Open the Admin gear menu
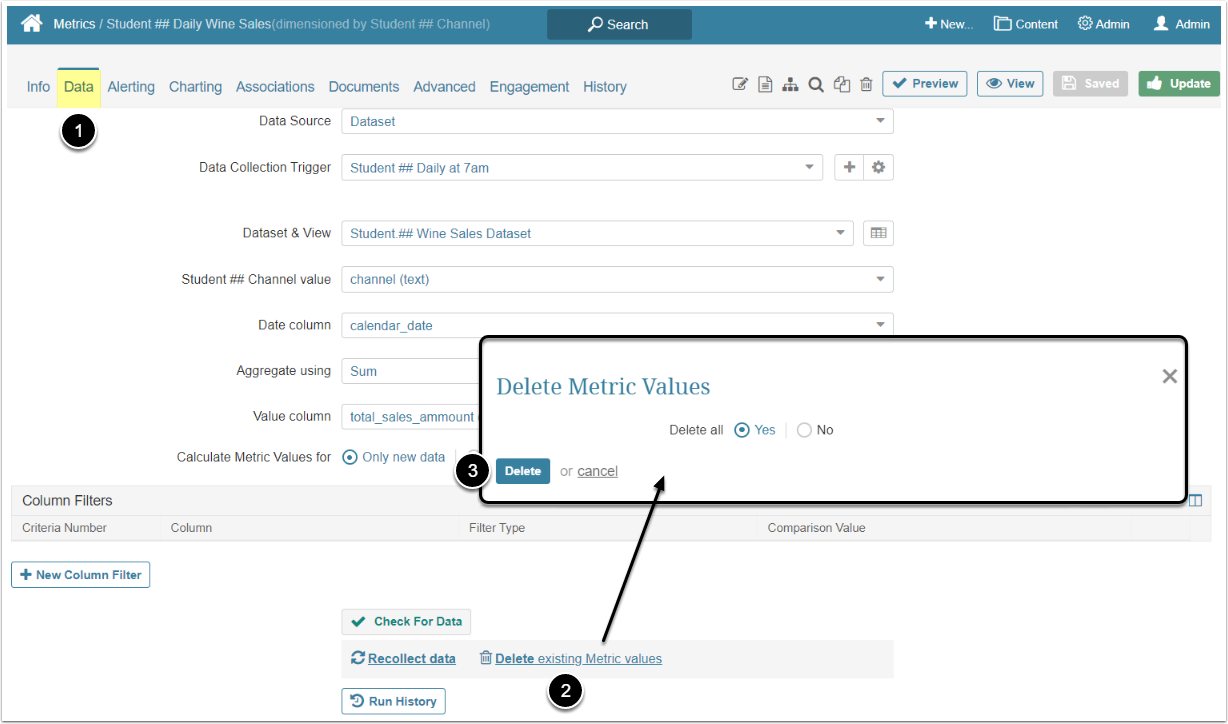Image resolution: width=1228 pixels, height=724 pixels. (x=1103, y=24)
